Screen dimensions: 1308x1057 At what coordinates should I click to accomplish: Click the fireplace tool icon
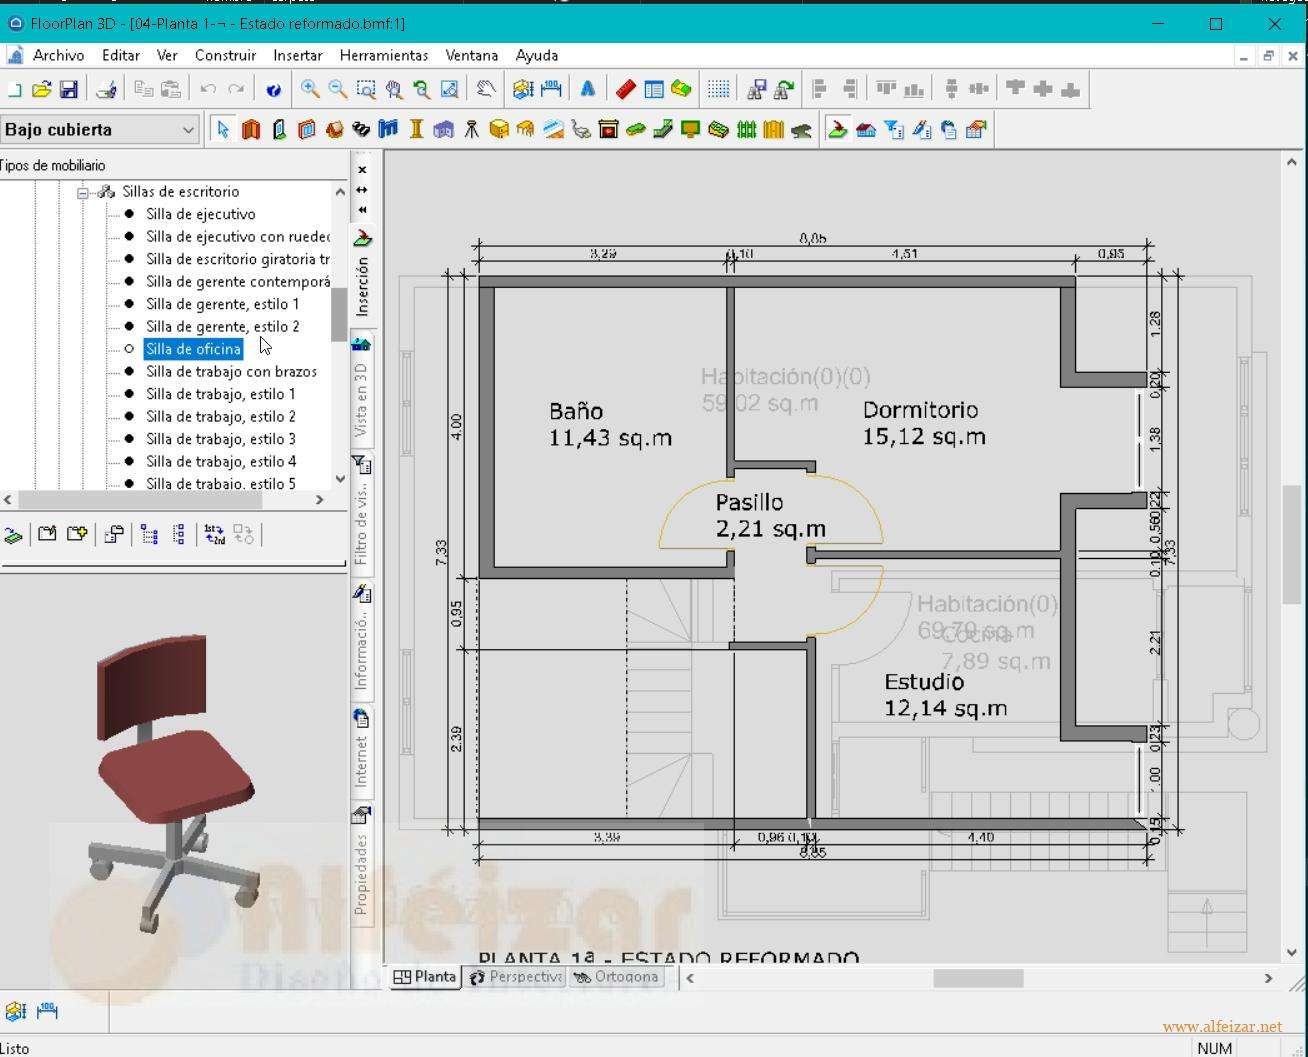[x=608, y=129]
